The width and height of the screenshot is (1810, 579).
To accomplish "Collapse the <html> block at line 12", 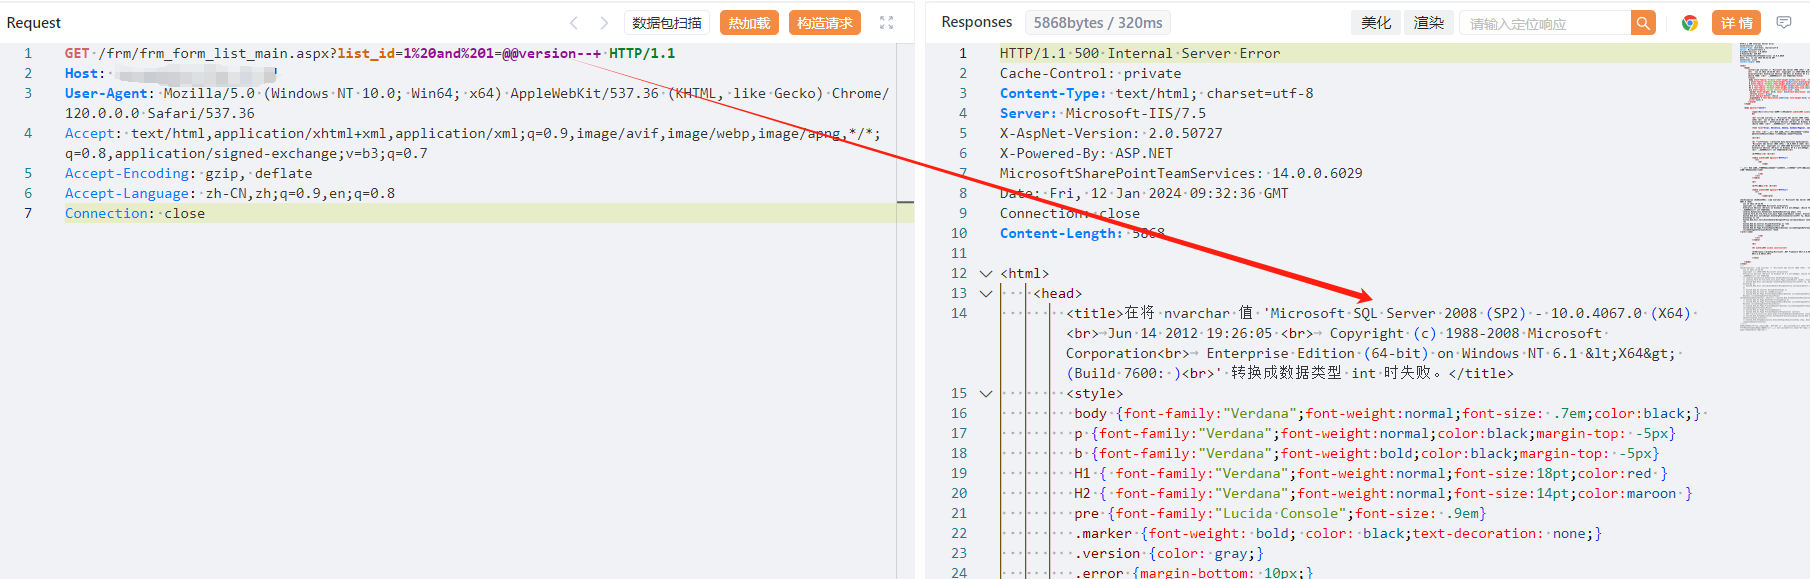I will coord(986,273).
